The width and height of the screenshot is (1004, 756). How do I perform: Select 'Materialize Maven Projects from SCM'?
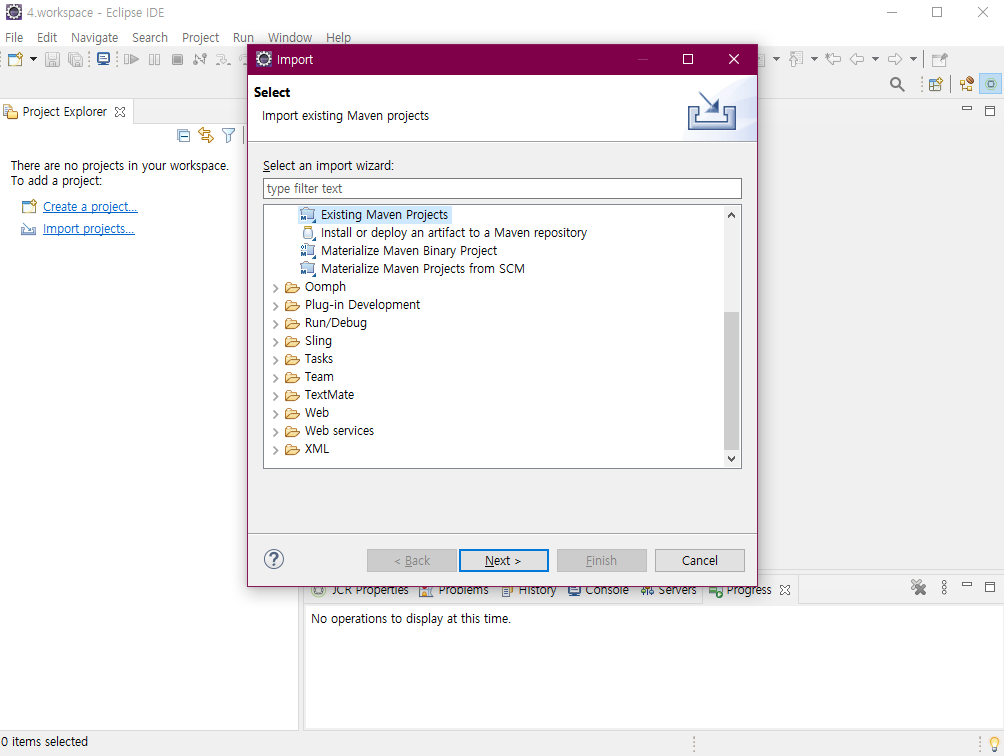[x=423, y=268]
